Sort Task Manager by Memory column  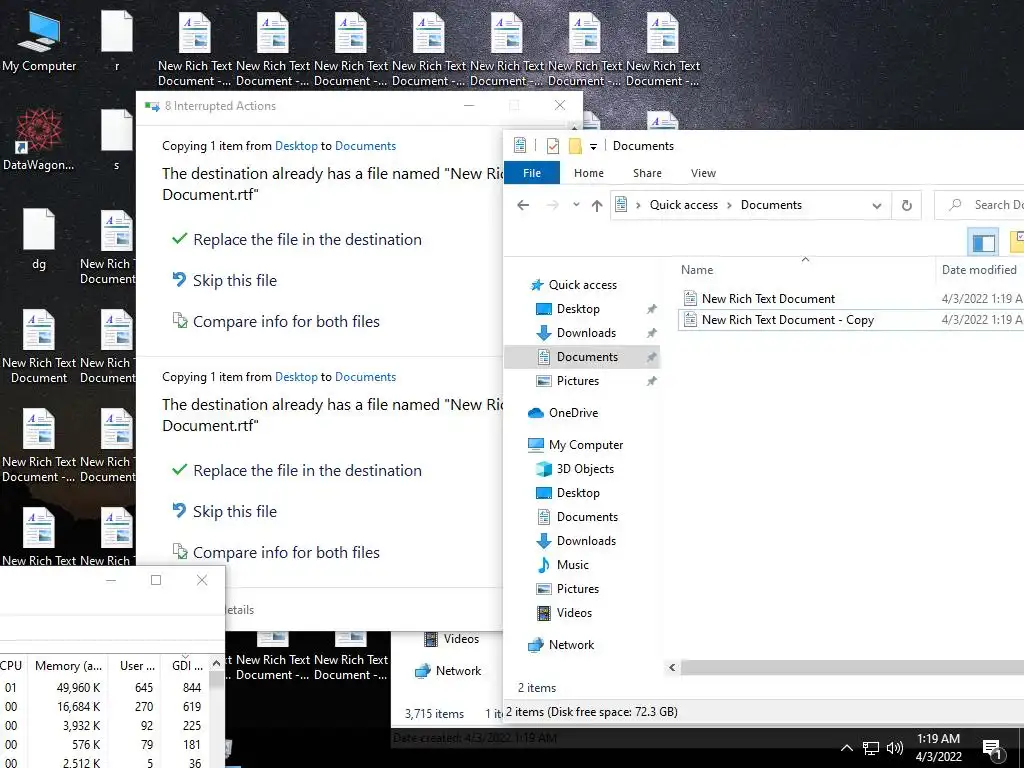pos(68,665)
